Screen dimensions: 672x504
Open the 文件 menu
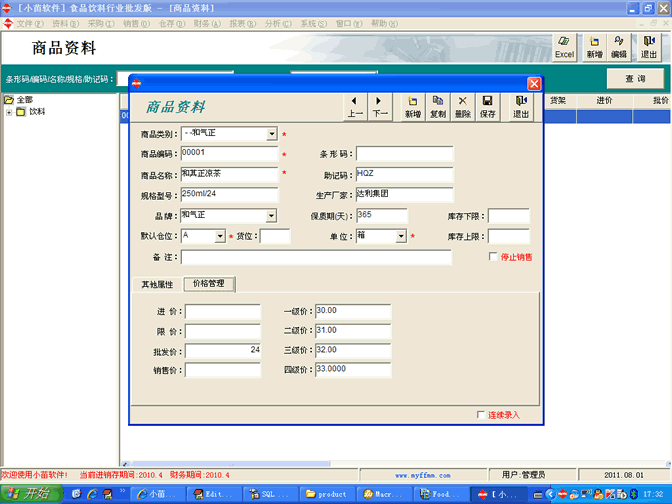coord(30,24)
